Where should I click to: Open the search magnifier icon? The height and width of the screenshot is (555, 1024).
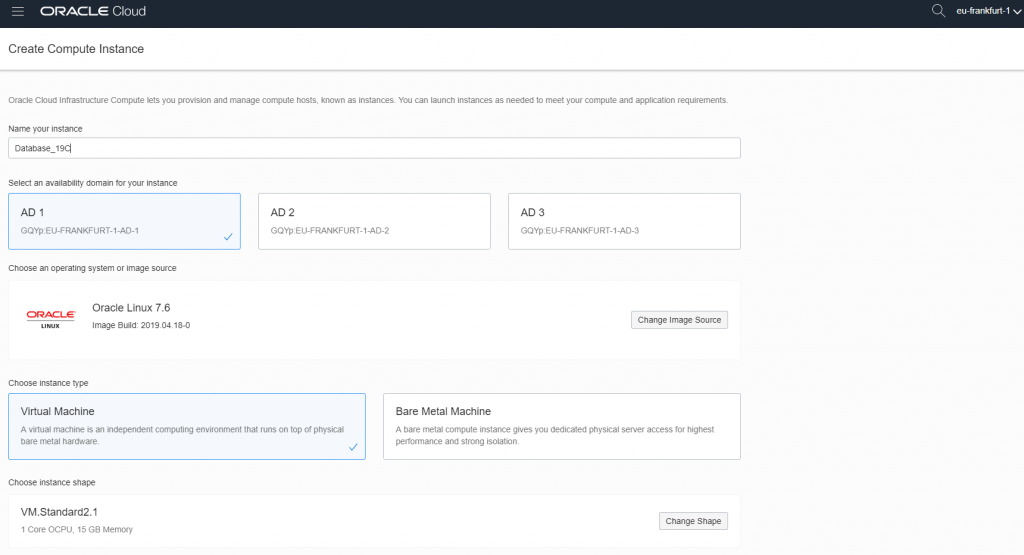coord(938,10)
